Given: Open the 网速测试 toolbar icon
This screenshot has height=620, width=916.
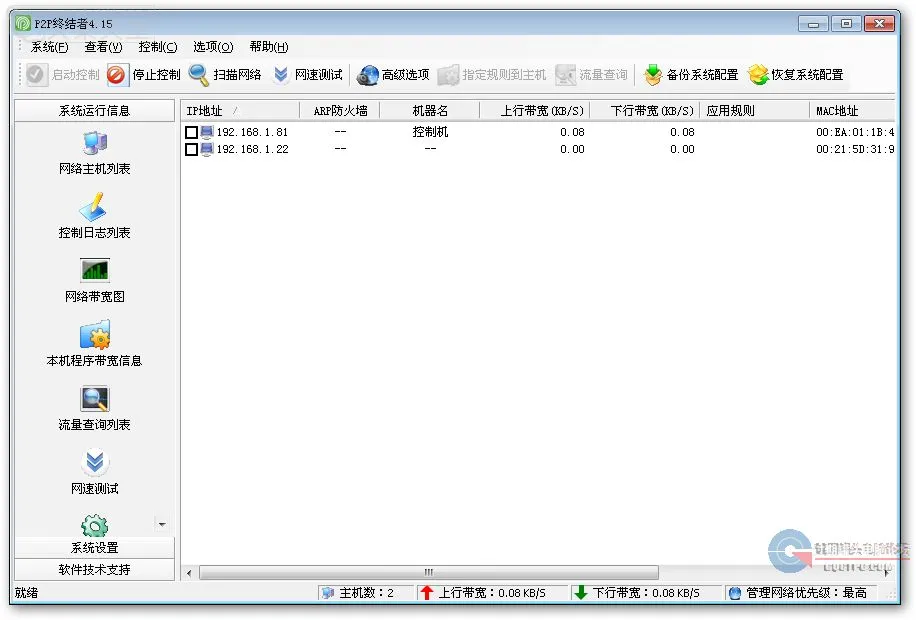Looking at the screenshot, I should pyautogui.click(x=281, y=75).
